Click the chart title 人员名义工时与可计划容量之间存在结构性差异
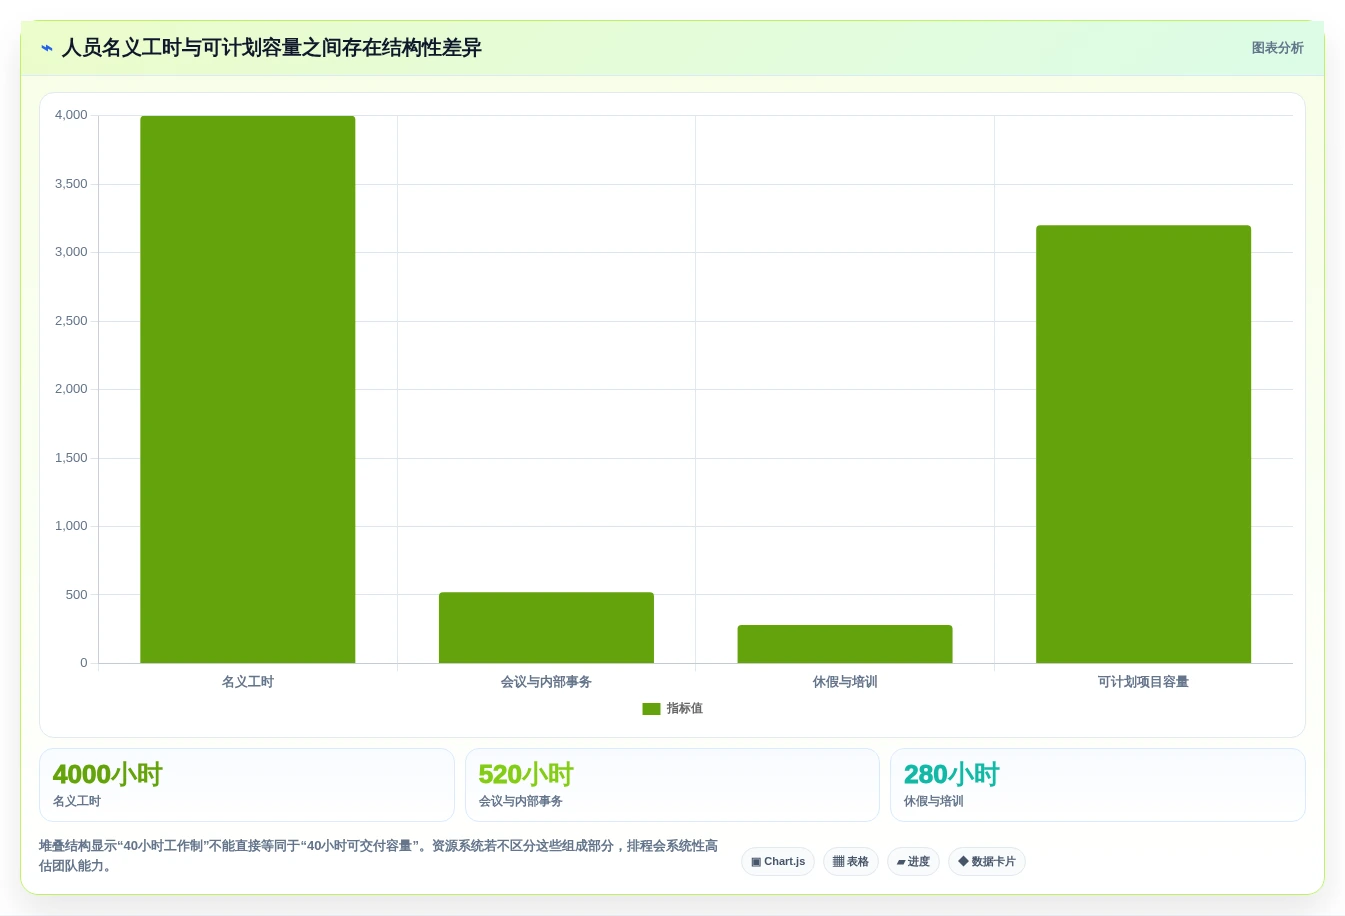Screen dimensions: 1345x916 coord(272,48)
